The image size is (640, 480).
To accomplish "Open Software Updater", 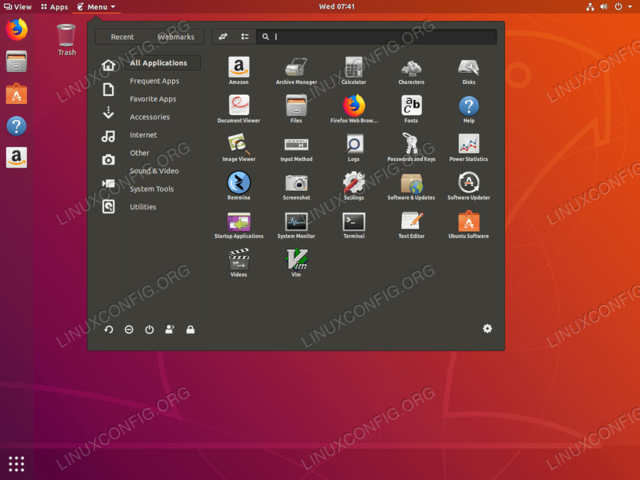I will click(x=469, y=186).
